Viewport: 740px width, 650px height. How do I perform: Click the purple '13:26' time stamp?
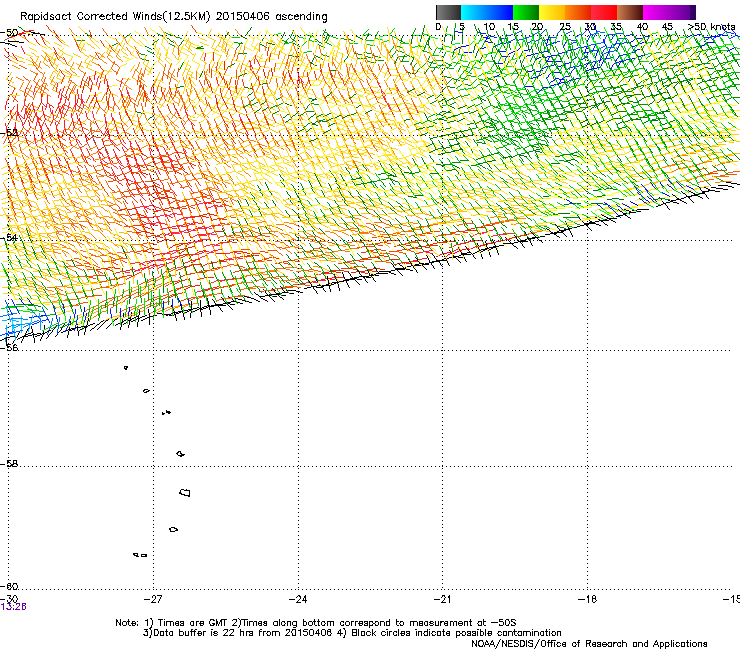coord(13,607)
